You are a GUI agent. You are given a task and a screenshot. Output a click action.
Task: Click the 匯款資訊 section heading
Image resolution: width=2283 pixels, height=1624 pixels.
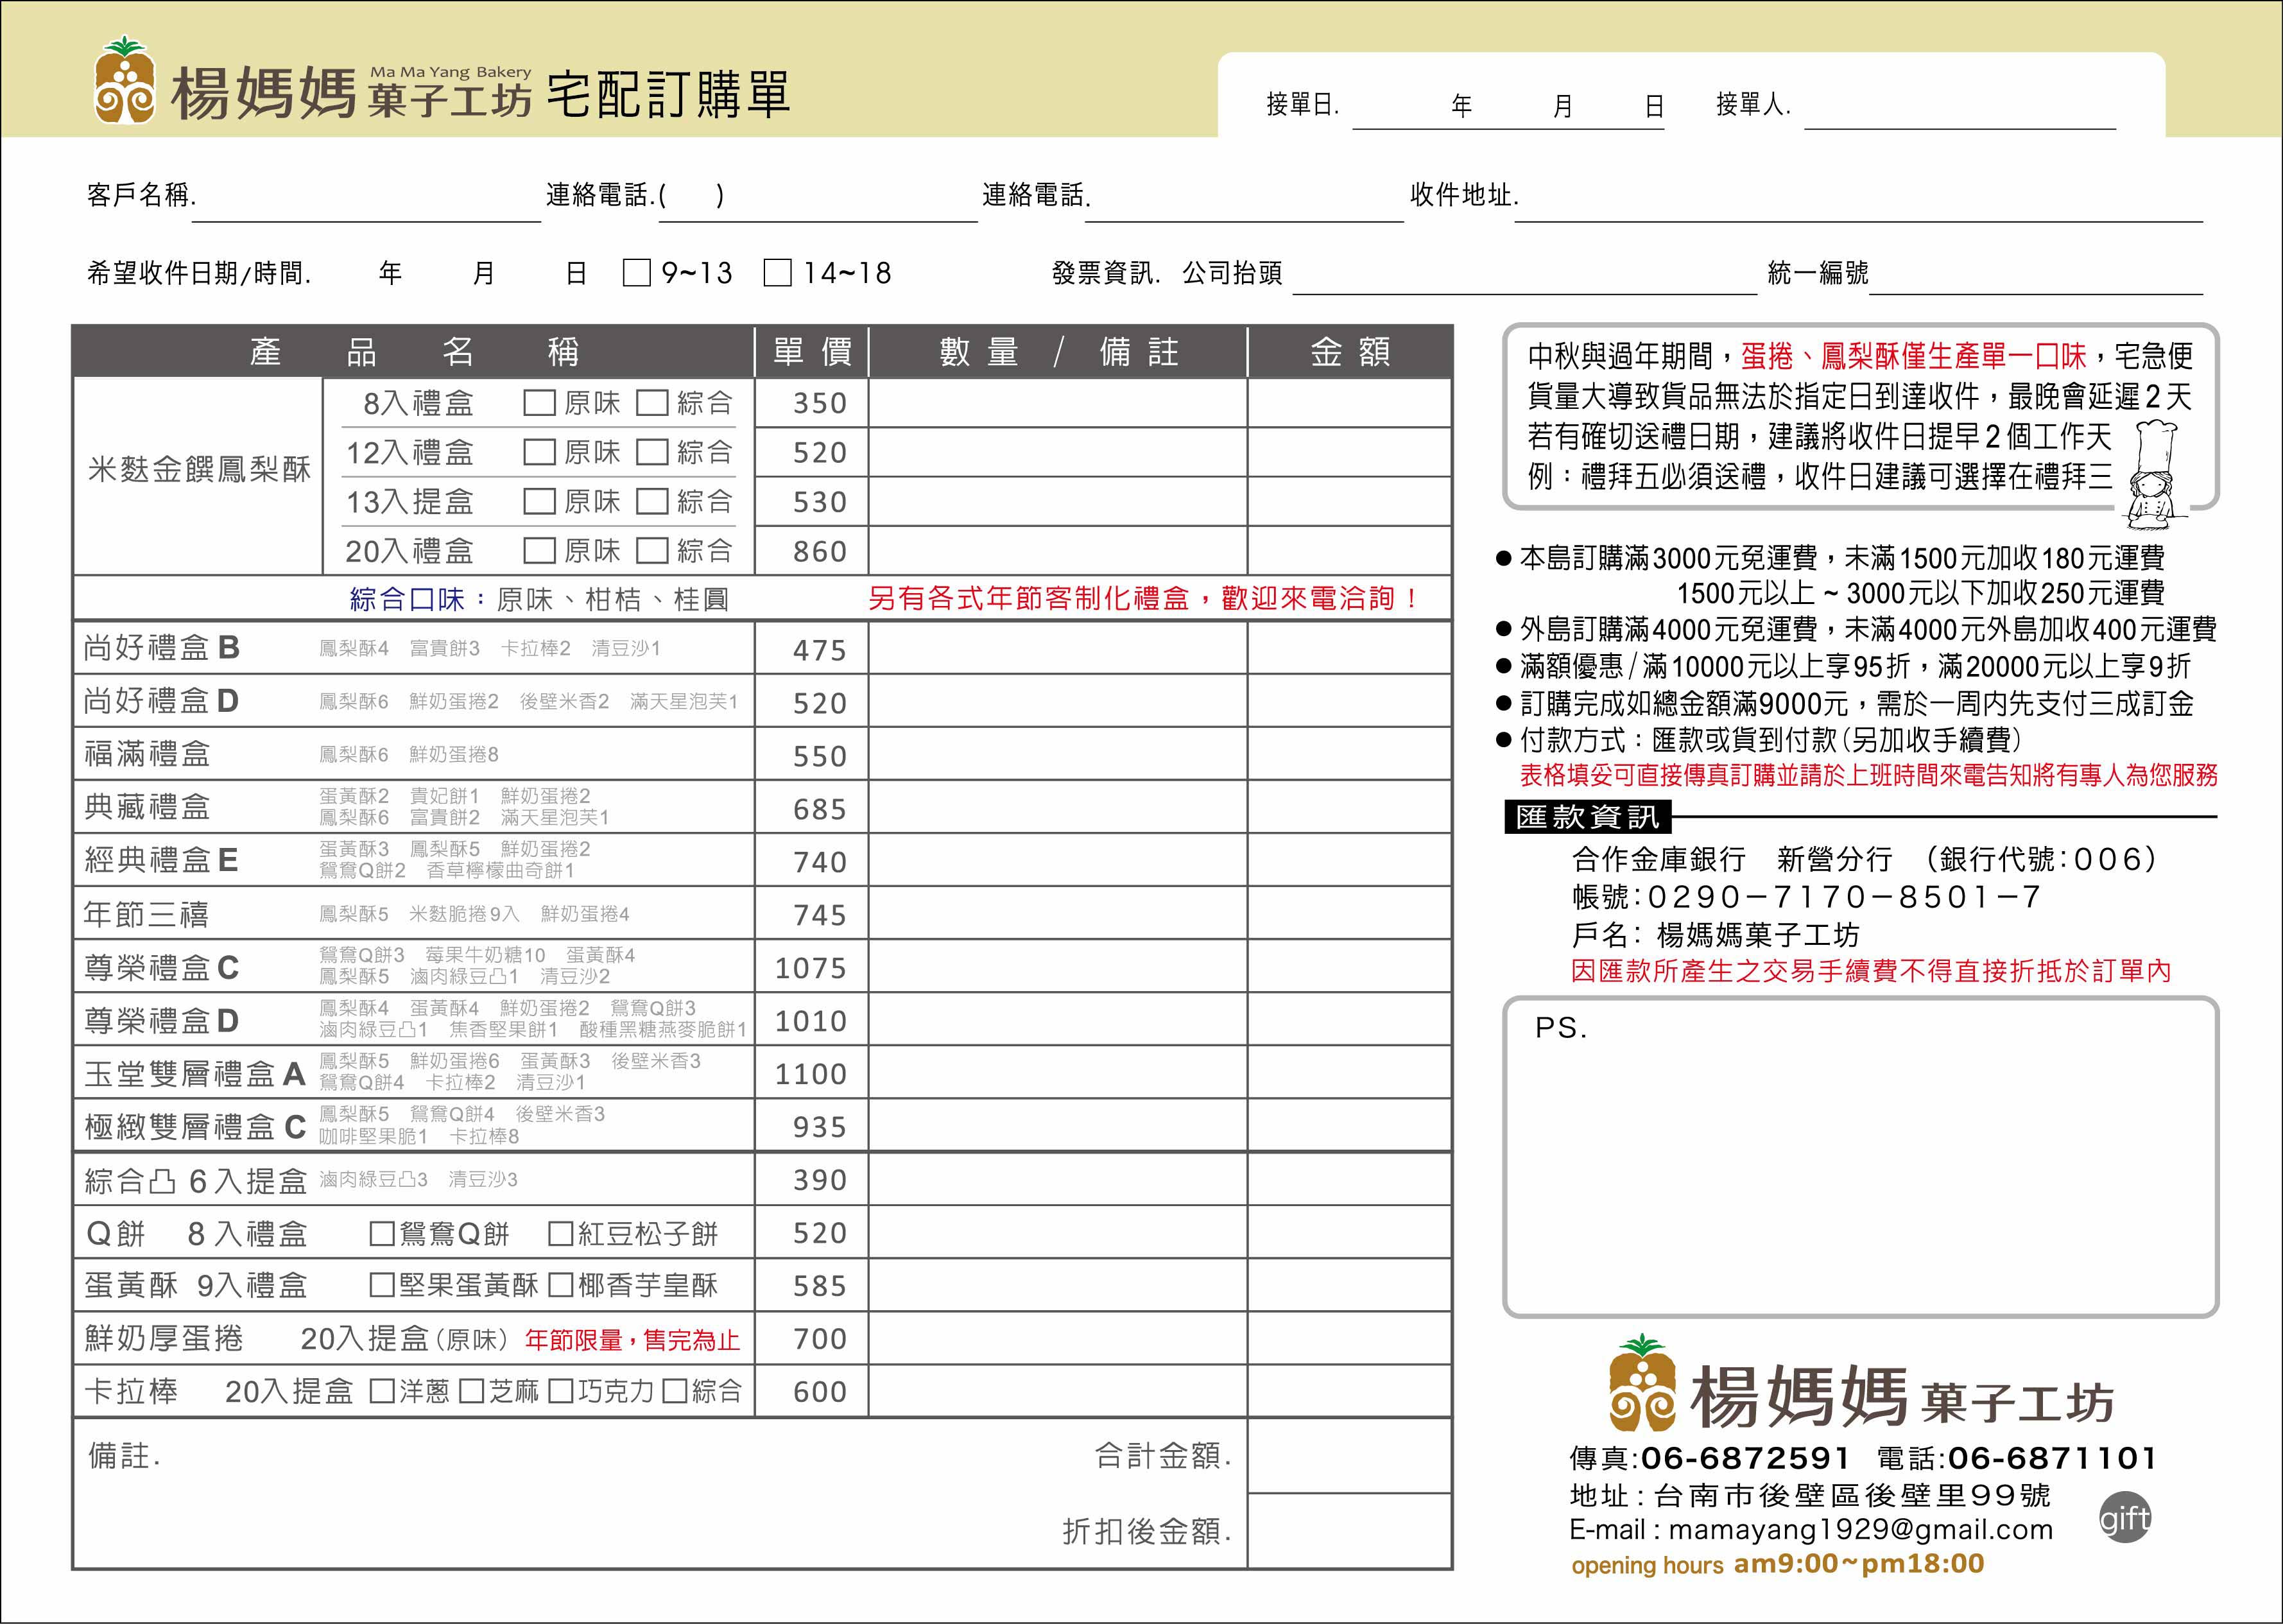click(1587, 817)
